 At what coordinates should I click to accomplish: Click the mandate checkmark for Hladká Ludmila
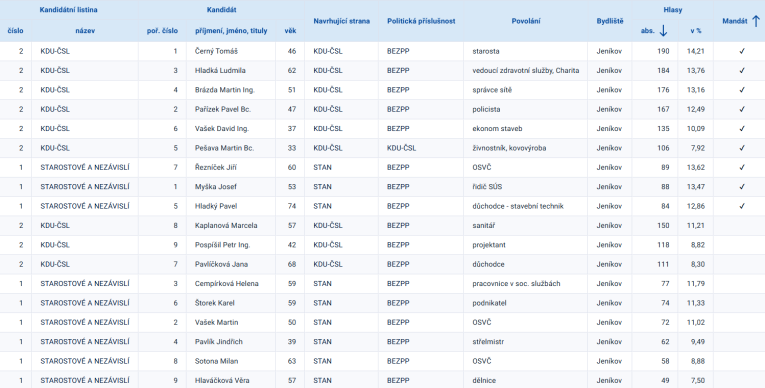click(742, 70)
